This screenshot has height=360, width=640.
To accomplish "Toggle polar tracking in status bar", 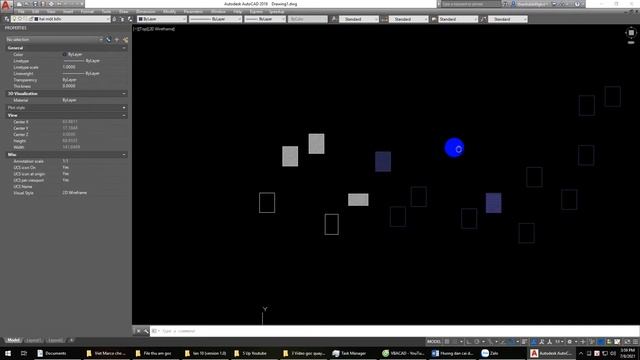I will coord(476,342).
